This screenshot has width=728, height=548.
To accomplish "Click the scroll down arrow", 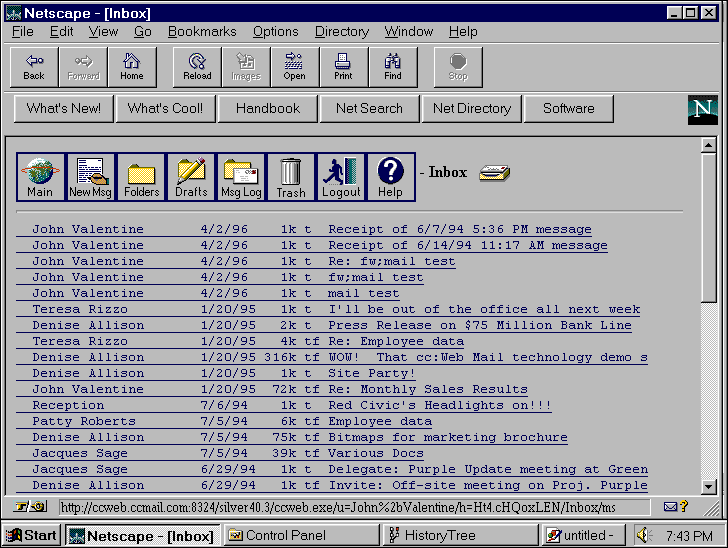I will pos(708,487).
